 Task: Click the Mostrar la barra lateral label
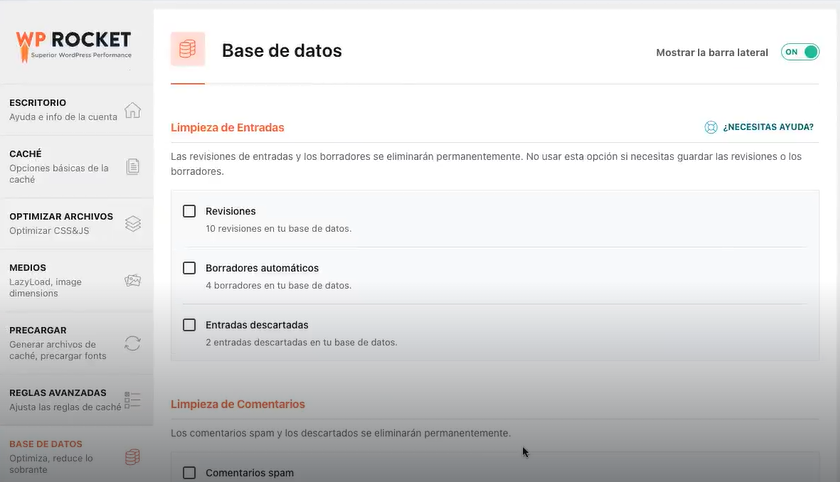pyautogui.click(x=712, y=52)
